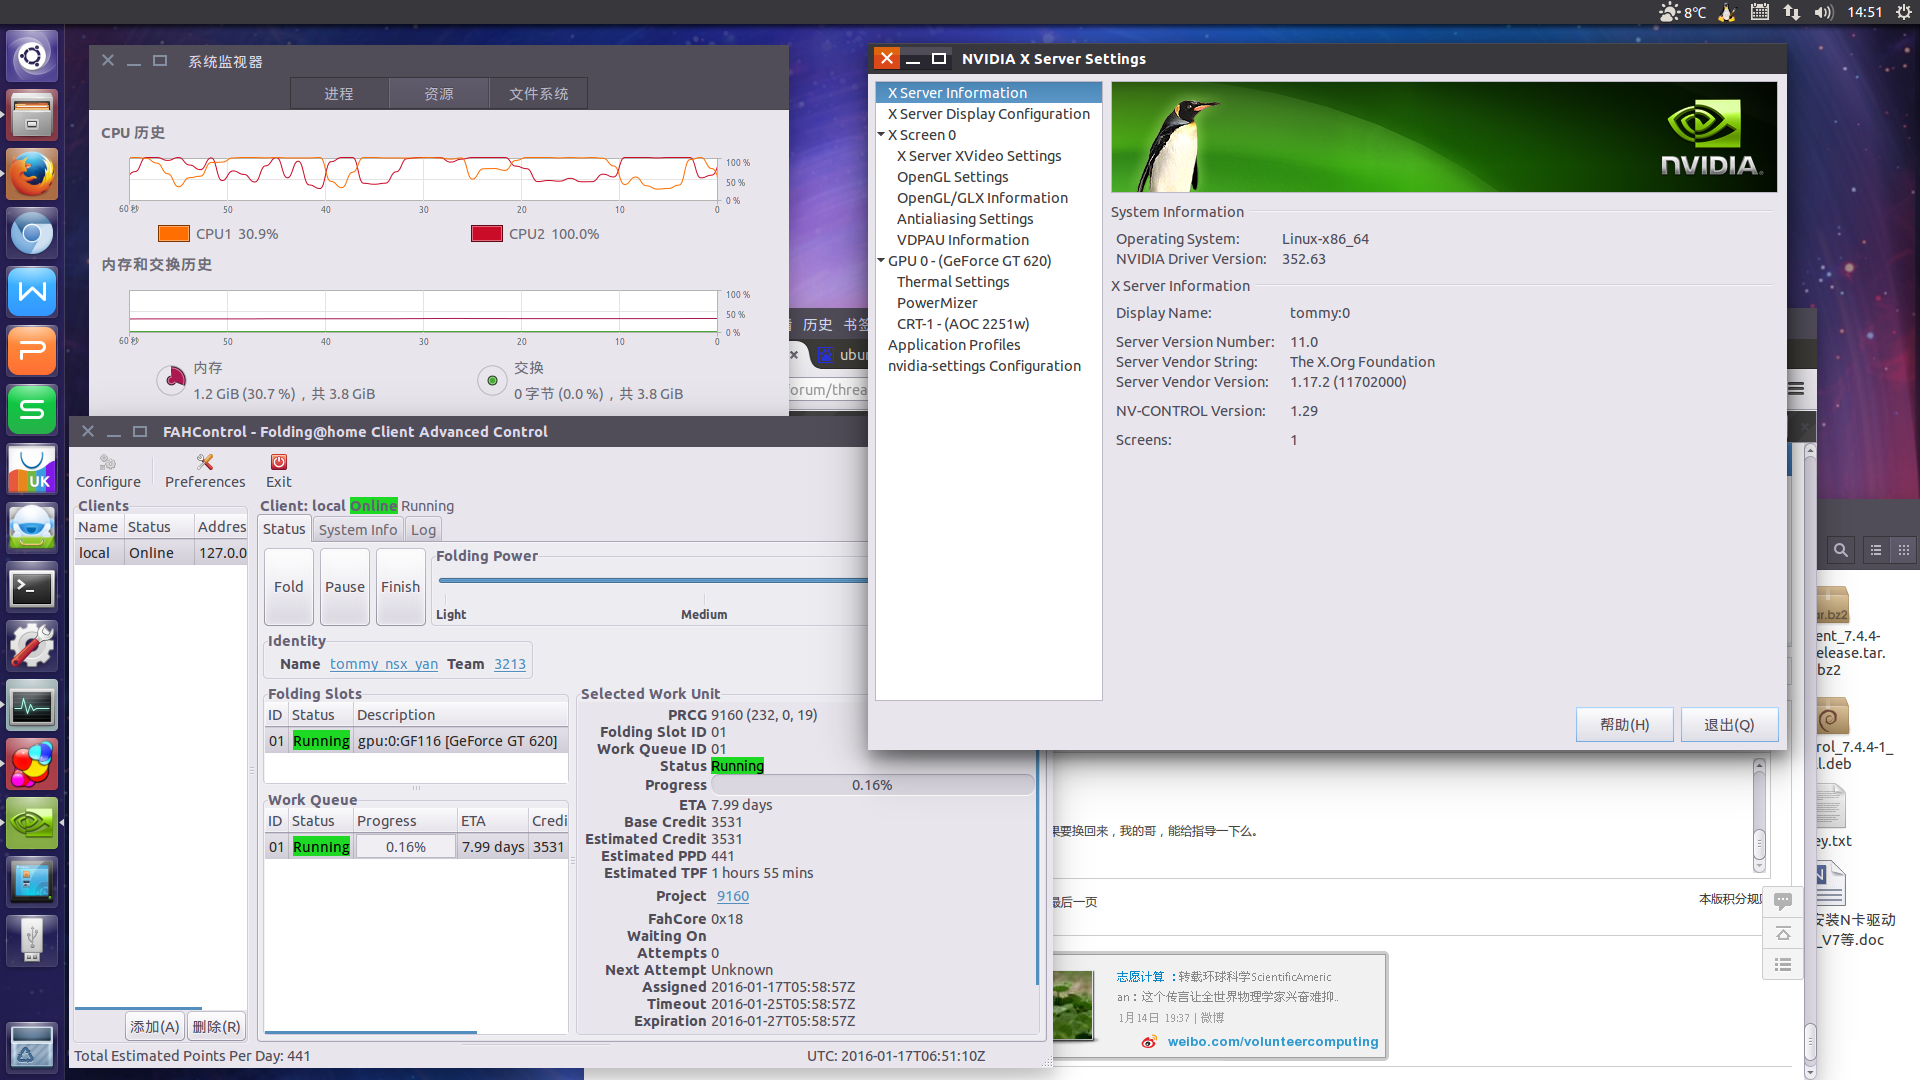Open Preferences in FAHControl toolbar
The width and height of the screenshot is (1920, 1080).
pyautogui.click(x=205, y=471)
